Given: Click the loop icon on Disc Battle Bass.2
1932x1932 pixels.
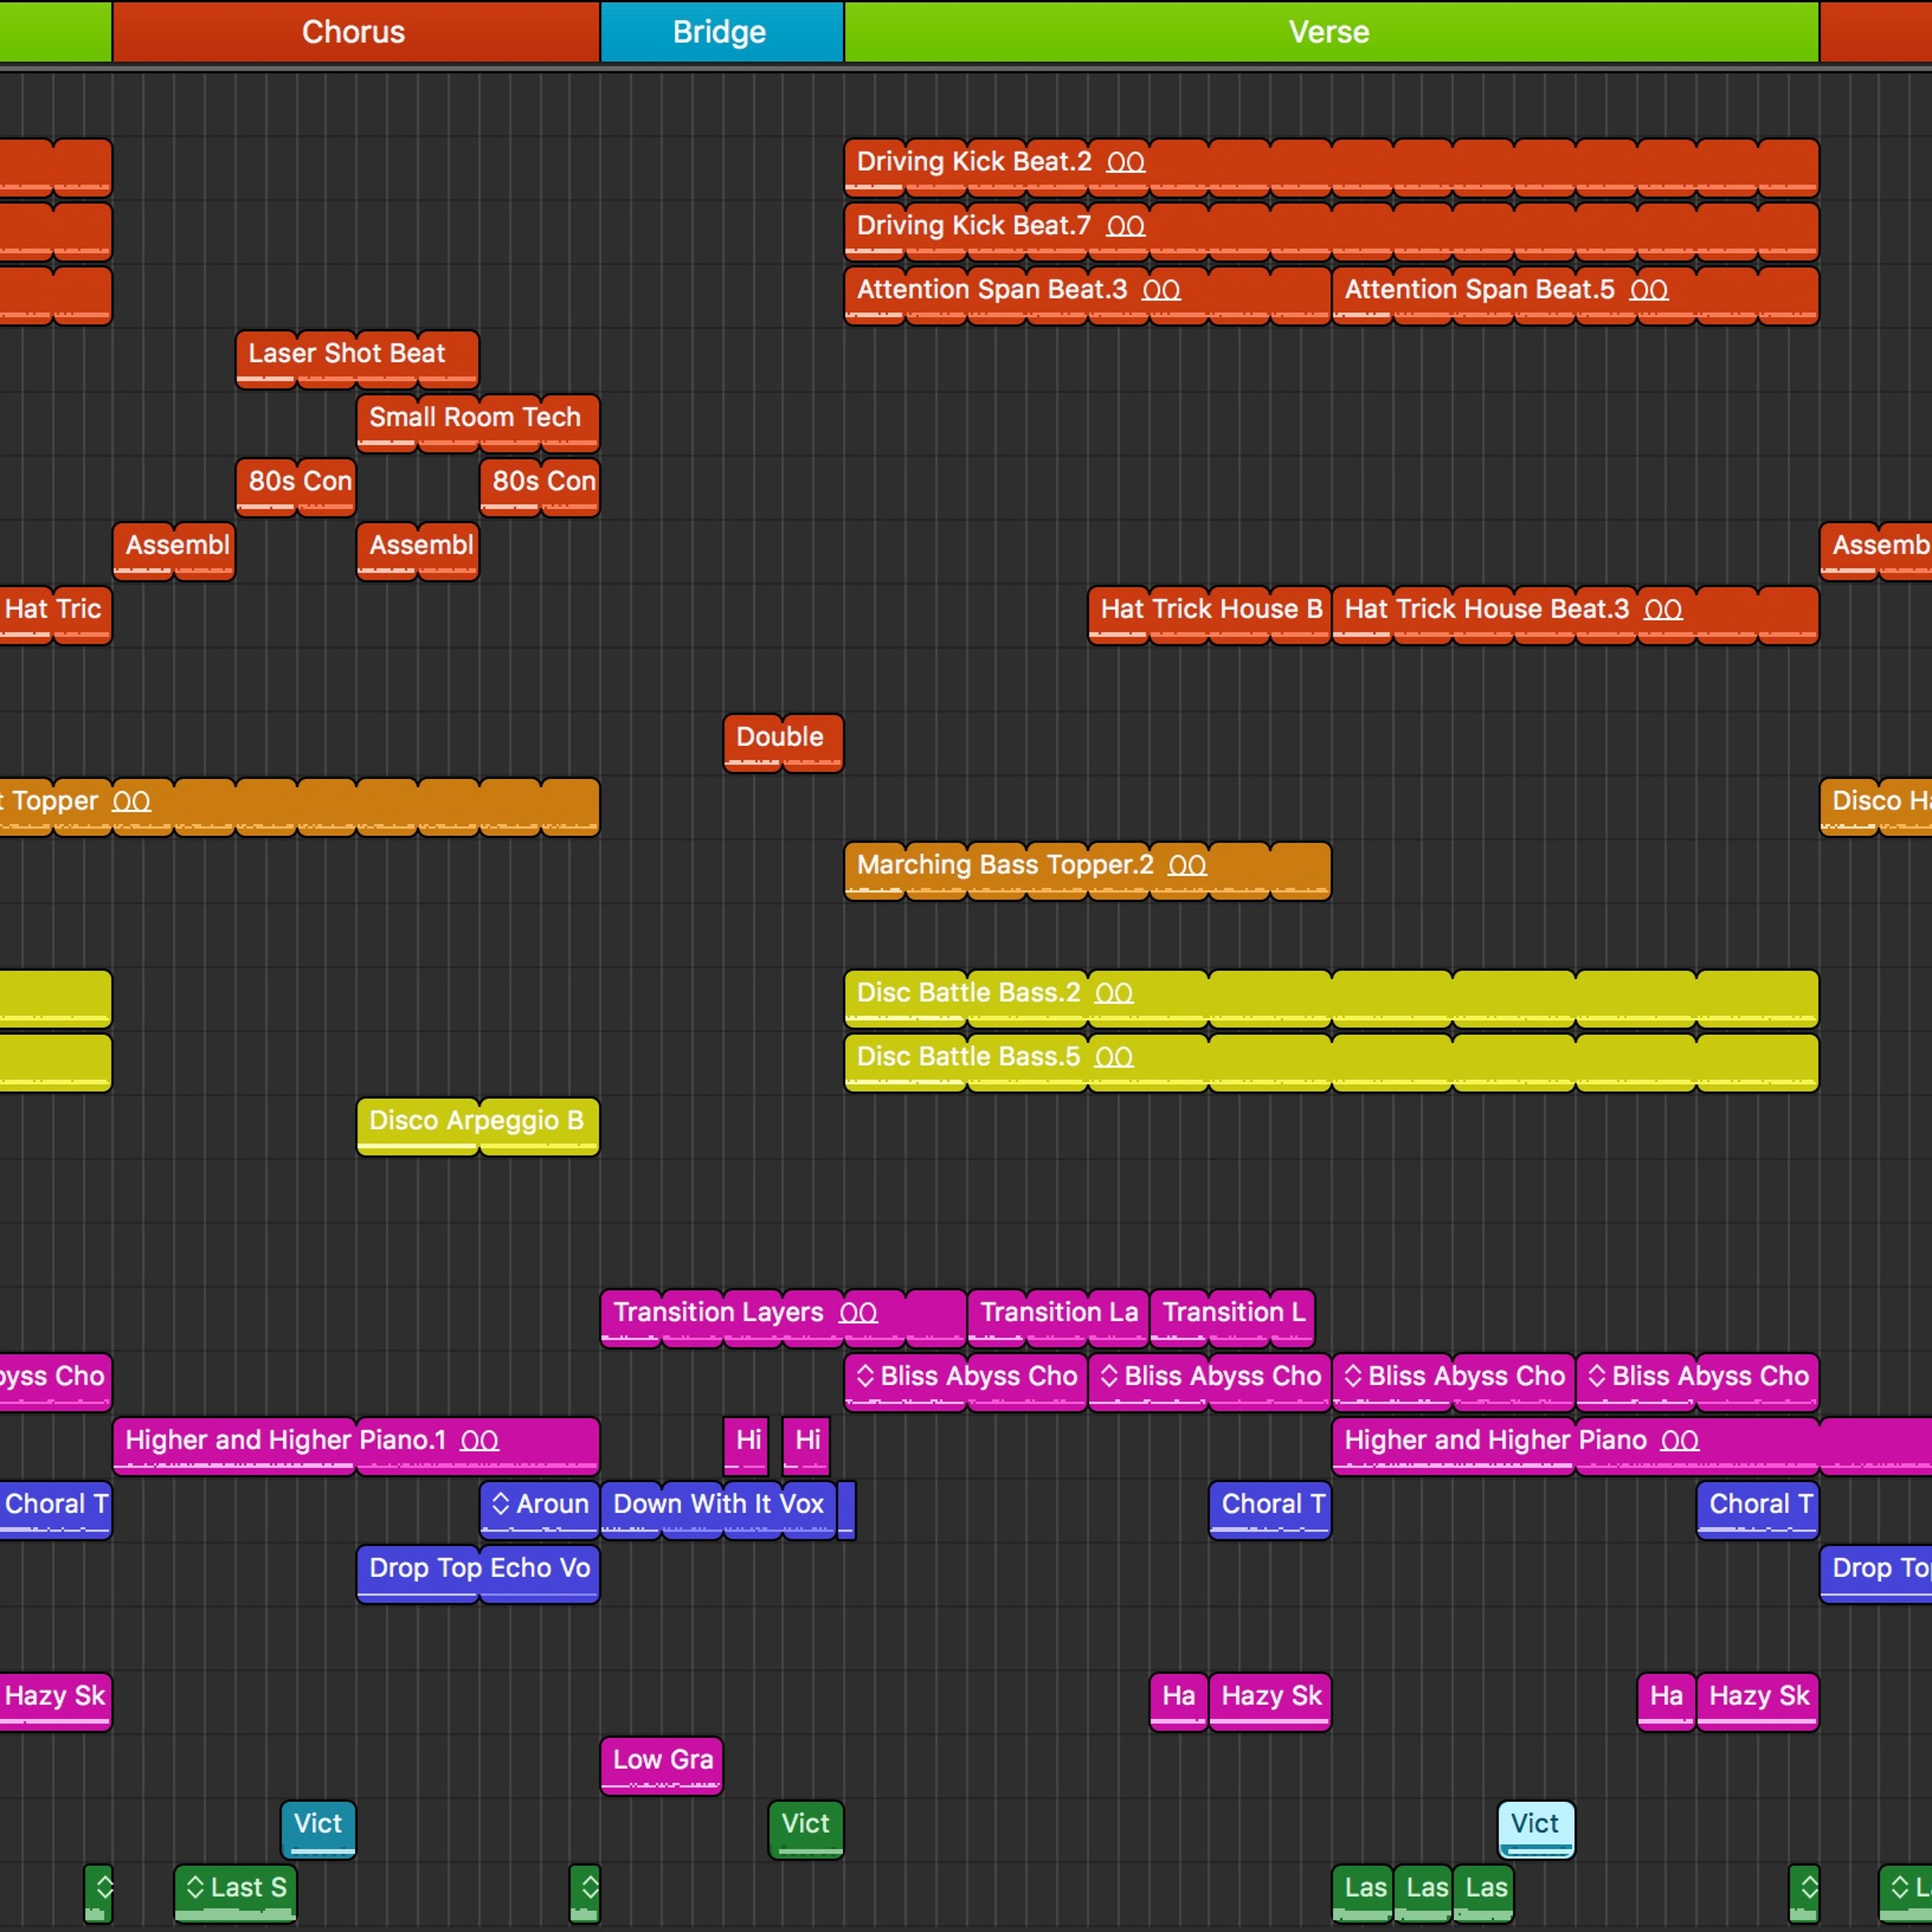Looking at the screenshot, I should coord(1114,994).
